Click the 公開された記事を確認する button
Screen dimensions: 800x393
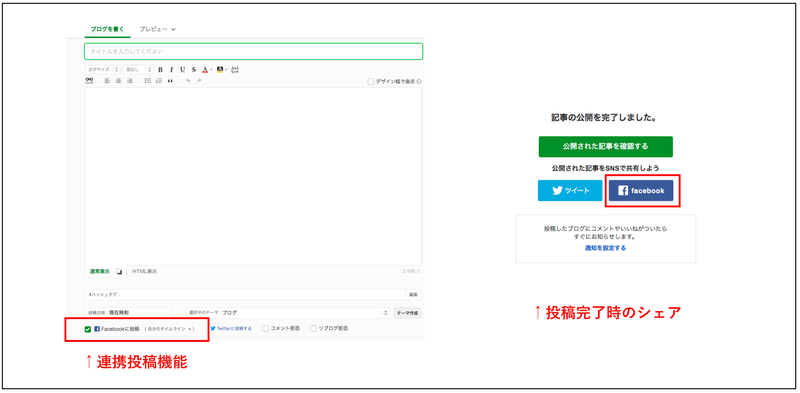pyautogui.click(x=606, y=146)
